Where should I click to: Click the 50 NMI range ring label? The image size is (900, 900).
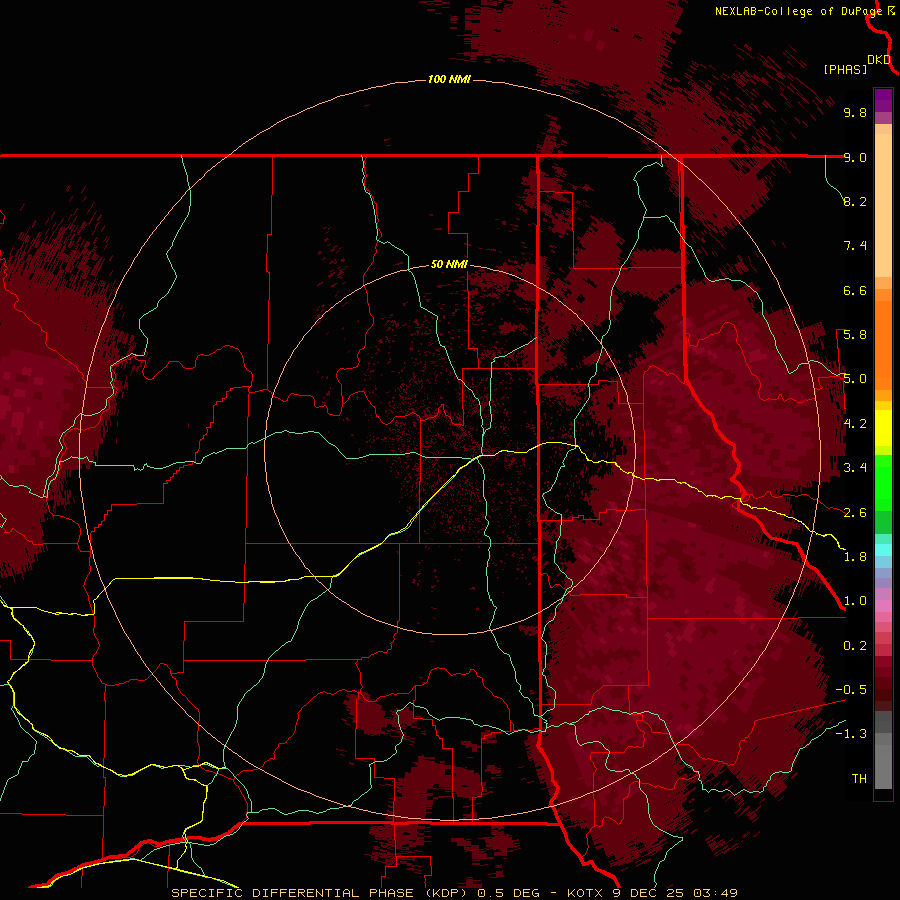[449, 264]
